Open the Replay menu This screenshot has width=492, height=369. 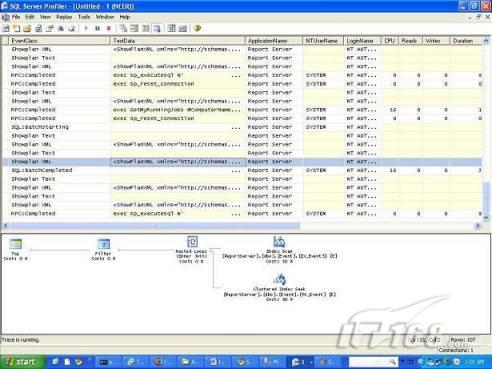point(64,17)
